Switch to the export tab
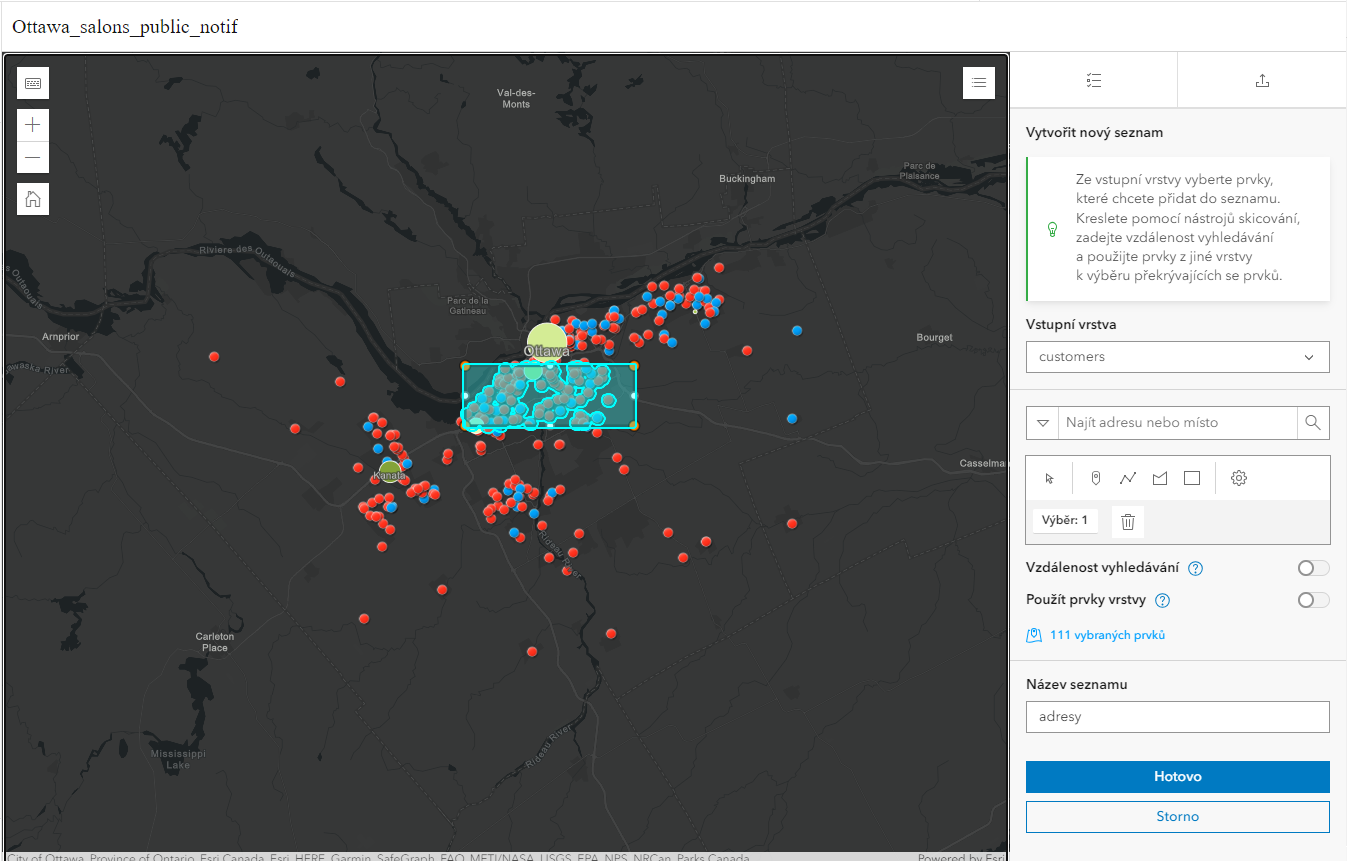Screen dimensions: 1347x861 pyautogui.click(x=1262, y=81)
